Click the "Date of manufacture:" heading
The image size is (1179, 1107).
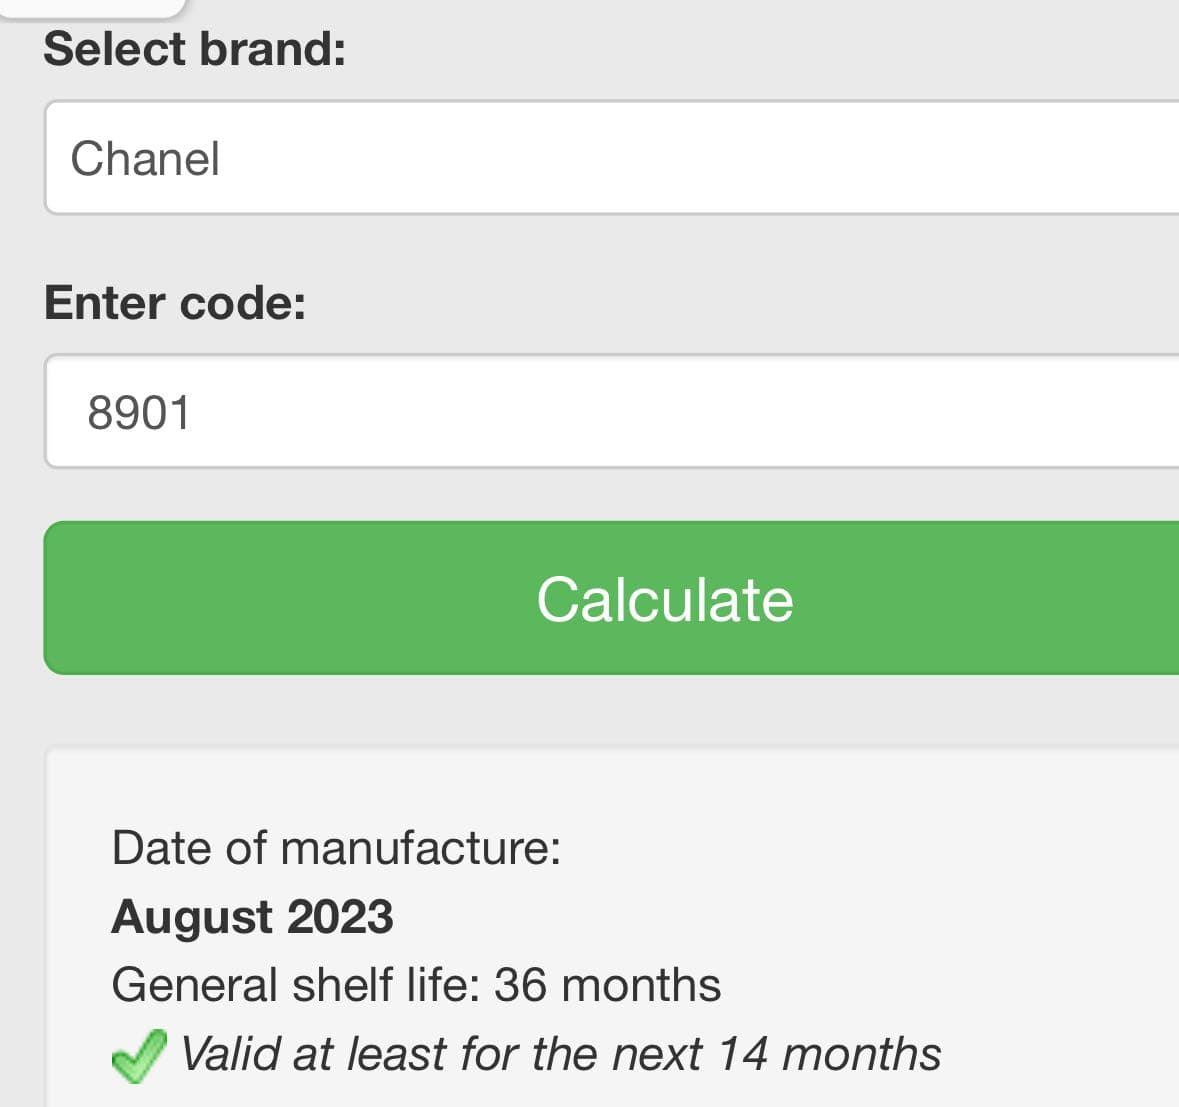point(336,848)
